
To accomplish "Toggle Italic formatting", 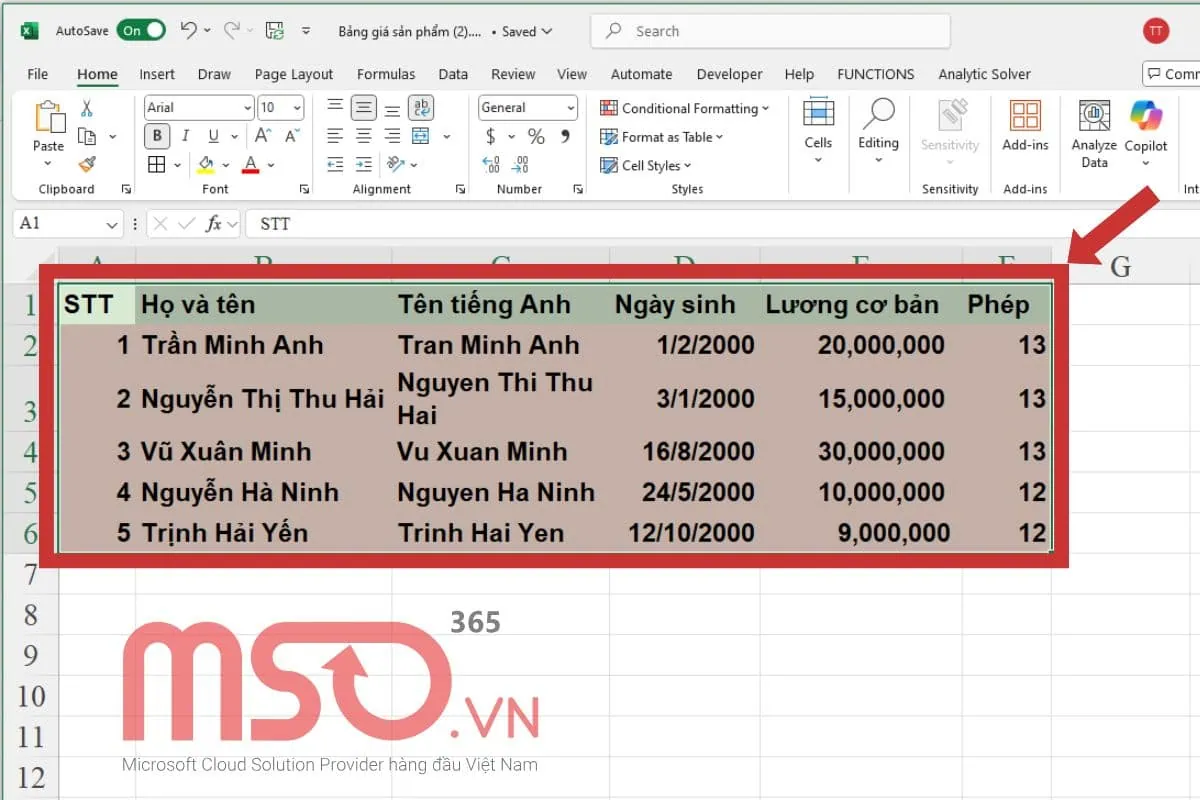I will coord(185,135).
